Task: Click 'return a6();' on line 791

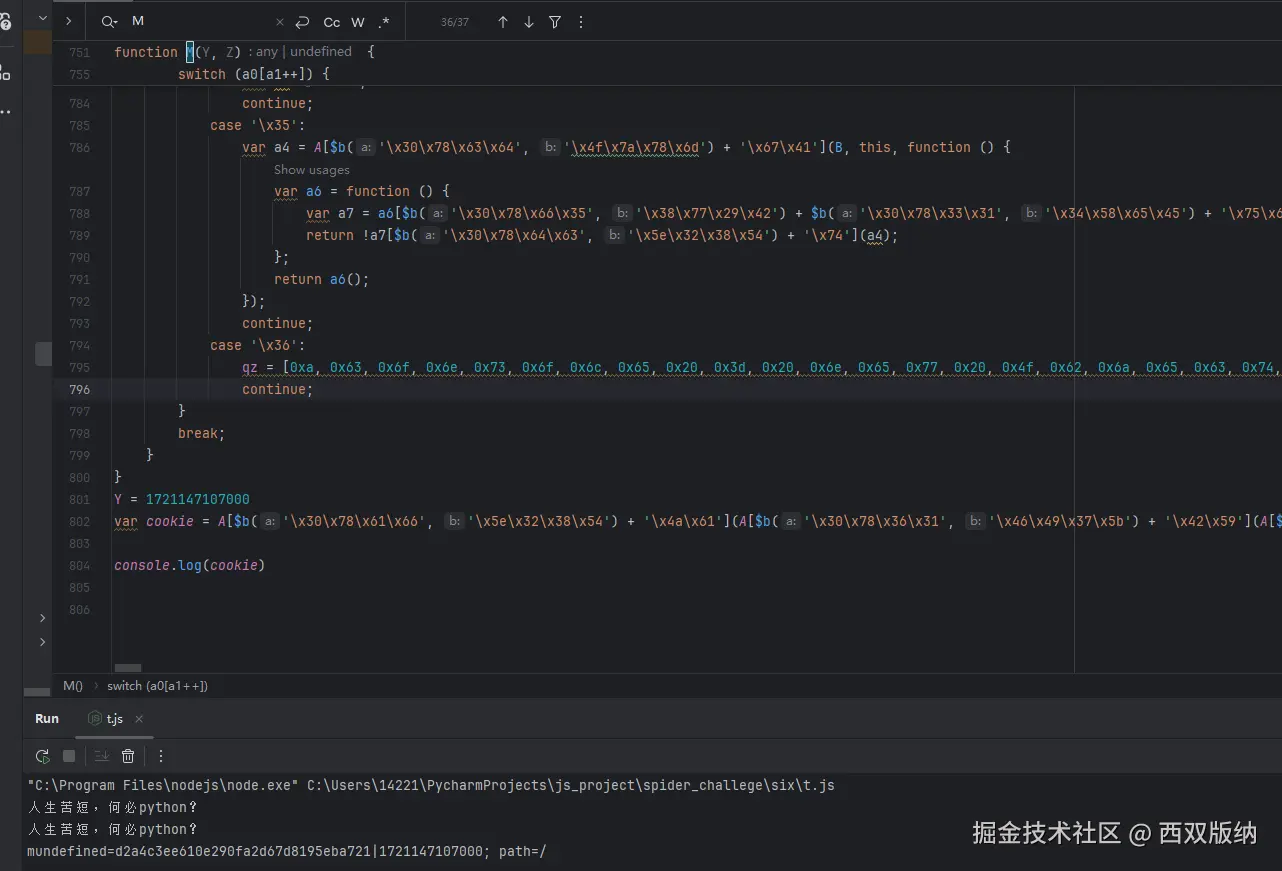Action: pos(322,280)
